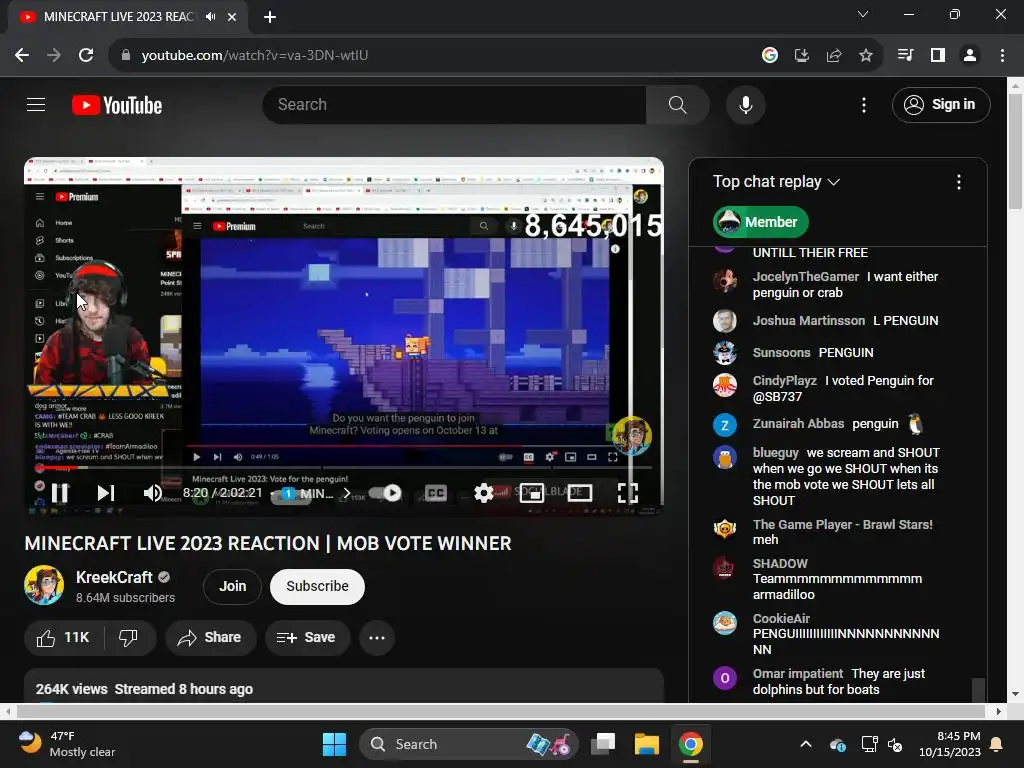Enter full screen mode
Image resolution: width=1024 pixels, height=768 pixels.
click(x=628, y=492)
